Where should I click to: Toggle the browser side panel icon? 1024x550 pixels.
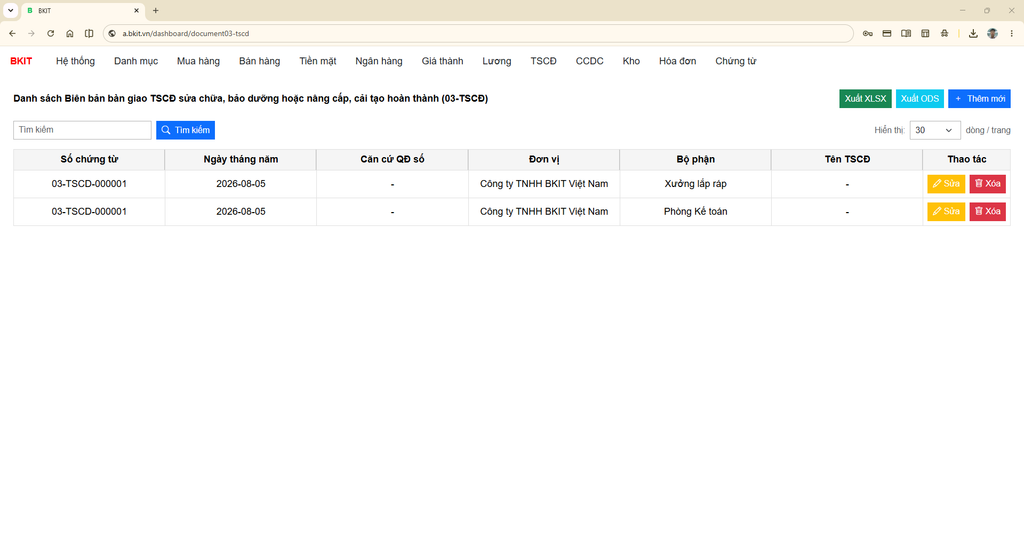click(89, 33)
